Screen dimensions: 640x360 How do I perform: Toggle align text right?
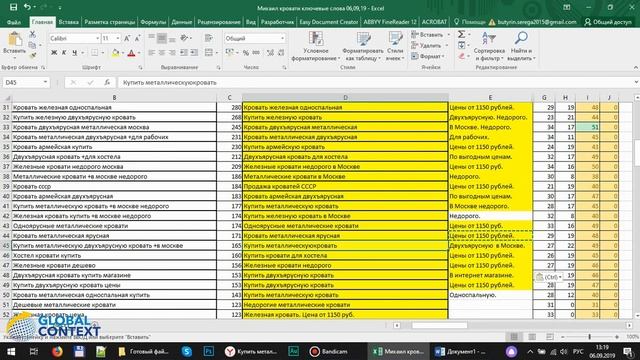(172, 53)
